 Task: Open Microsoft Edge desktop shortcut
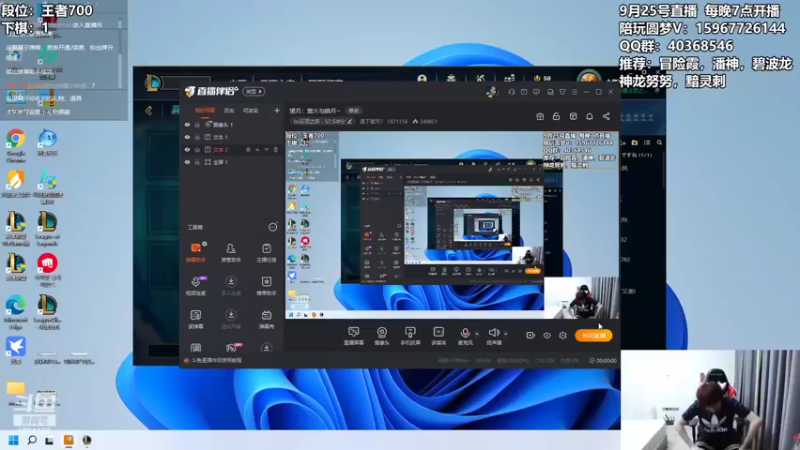16,312
